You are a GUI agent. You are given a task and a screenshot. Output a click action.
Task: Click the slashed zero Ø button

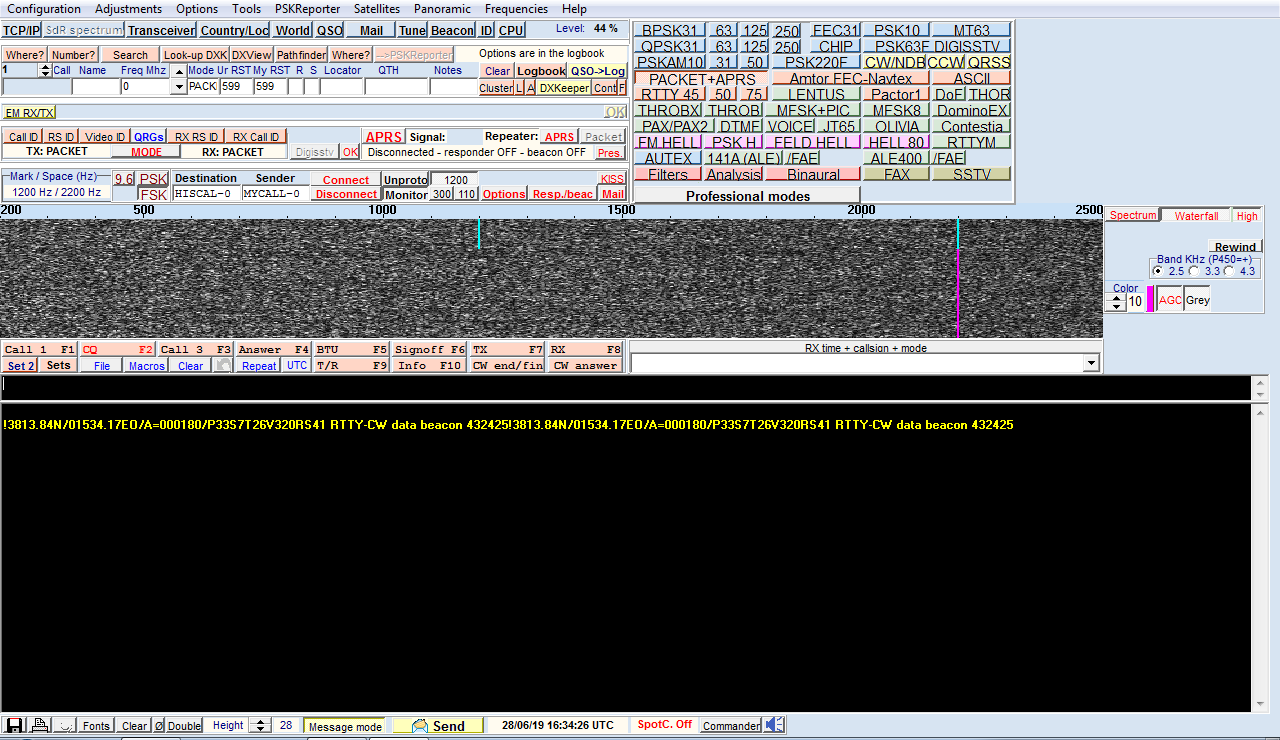pyautogui.click(x=159, y=726)
